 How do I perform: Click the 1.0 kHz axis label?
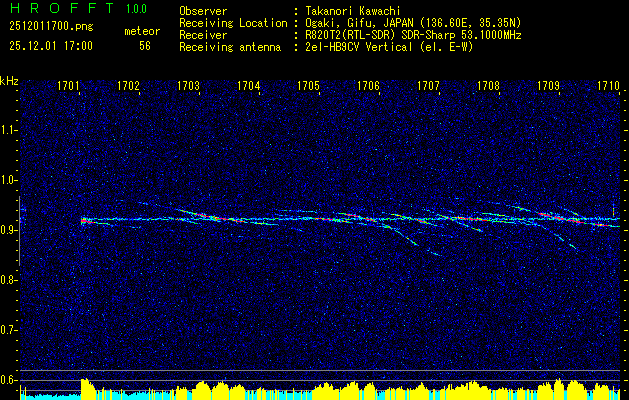(9, 180)
